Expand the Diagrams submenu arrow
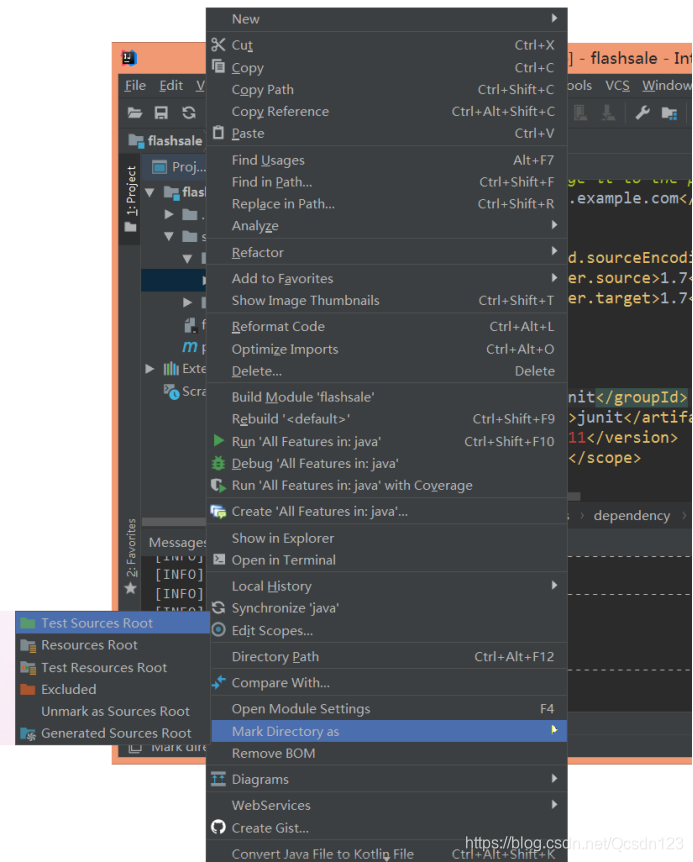693x862 pixels. (555, 778)
